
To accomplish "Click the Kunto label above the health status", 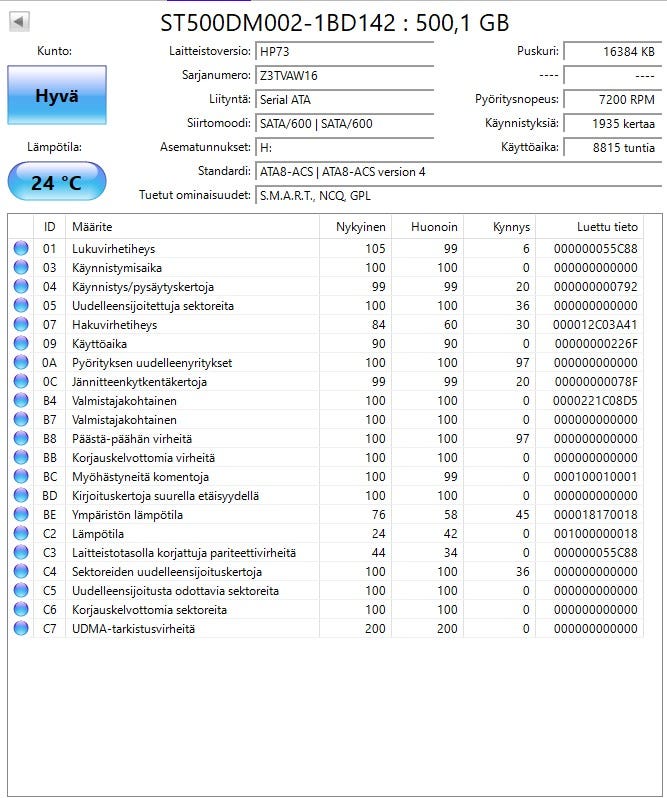I will (54, 51).
